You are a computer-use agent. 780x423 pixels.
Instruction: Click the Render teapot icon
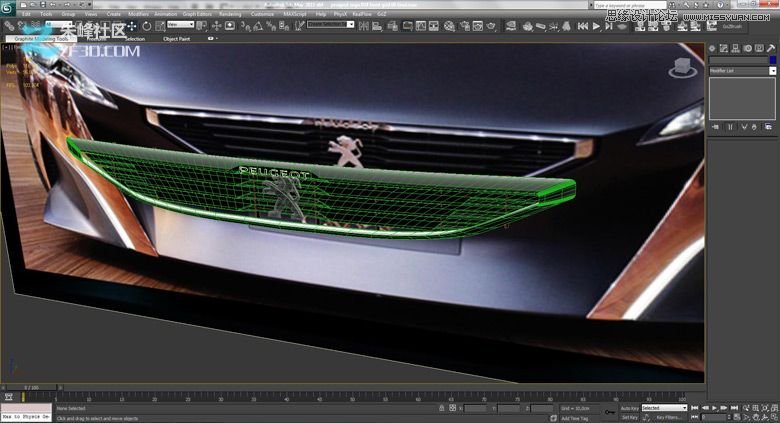pos(491,26)
